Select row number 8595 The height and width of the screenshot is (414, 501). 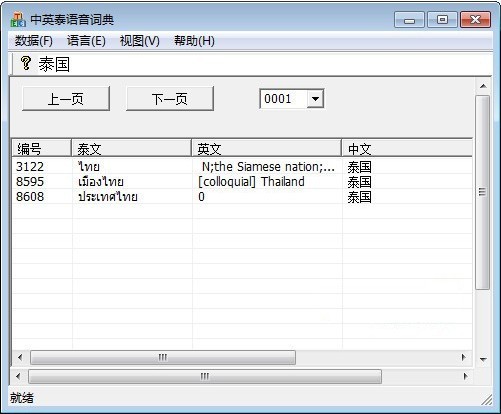[x=30, y=182]
